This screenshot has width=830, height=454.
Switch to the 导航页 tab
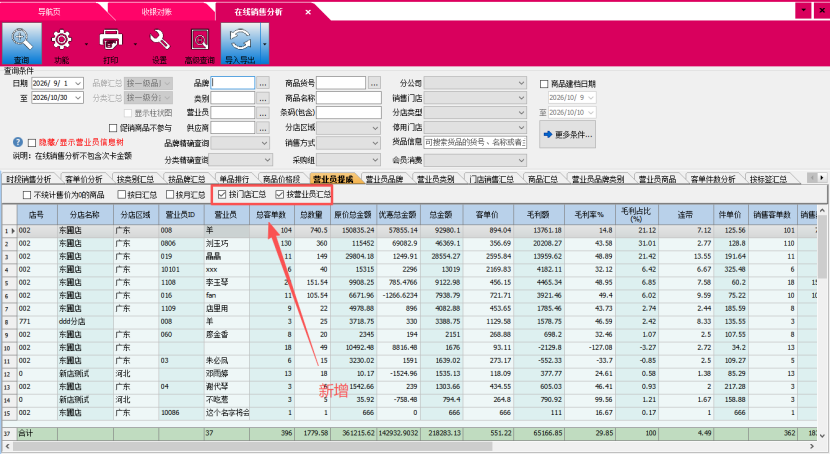(x=49, y=12)
